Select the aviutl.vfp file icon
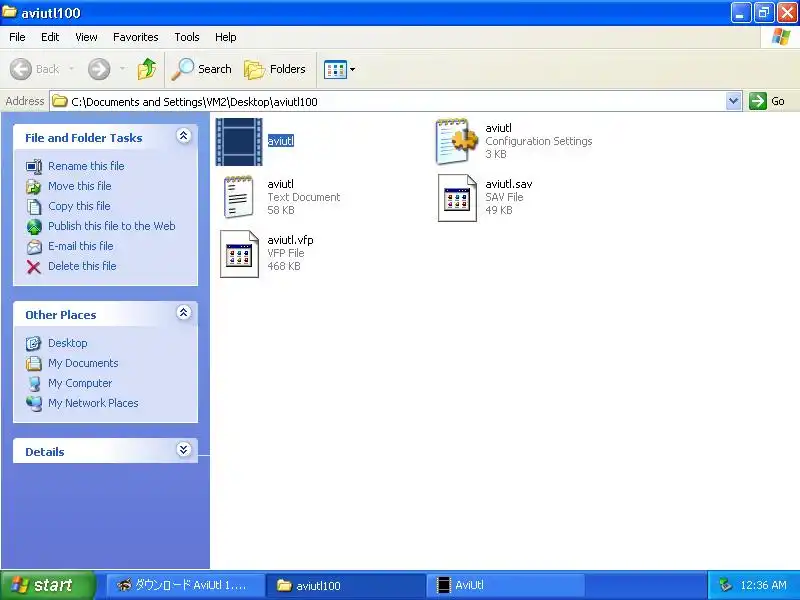 click(x=239, y=254)
